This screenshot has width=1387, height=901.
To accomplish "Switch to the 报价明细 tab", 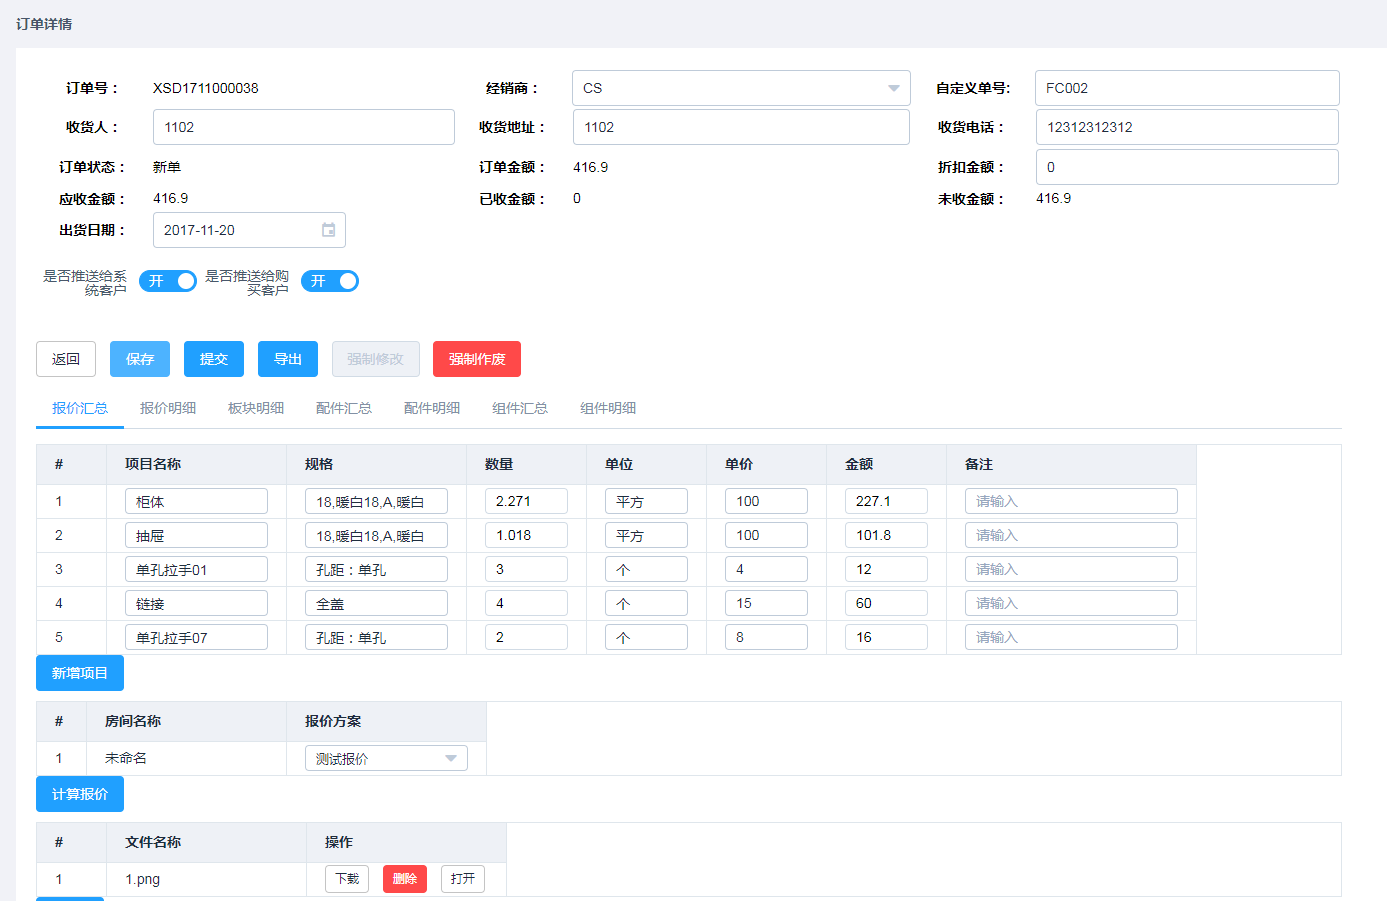I will (x=168, y=408).
